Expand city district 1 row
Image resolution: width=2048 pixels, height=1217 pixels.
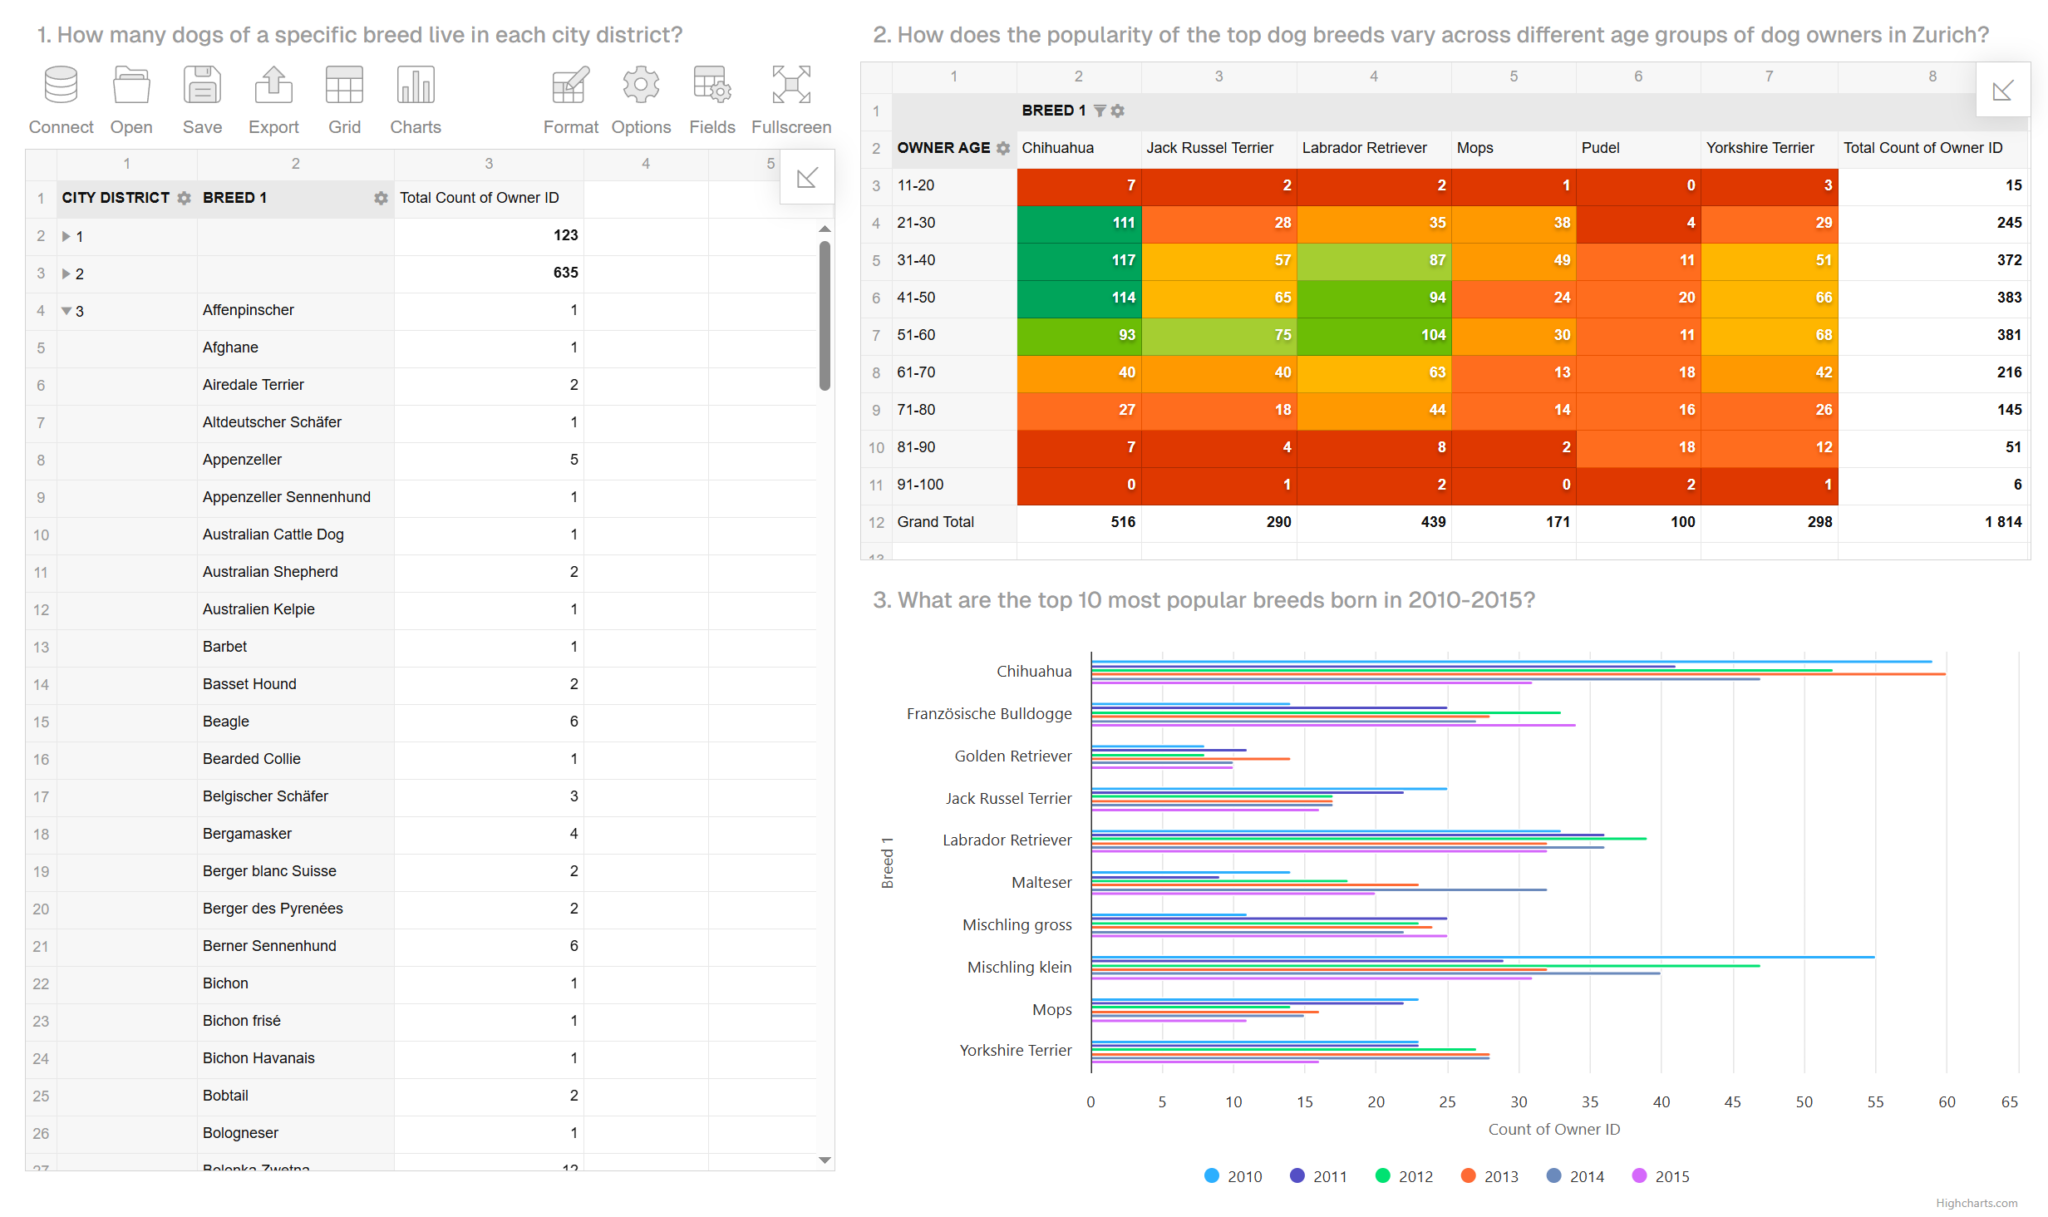(68, 236)
